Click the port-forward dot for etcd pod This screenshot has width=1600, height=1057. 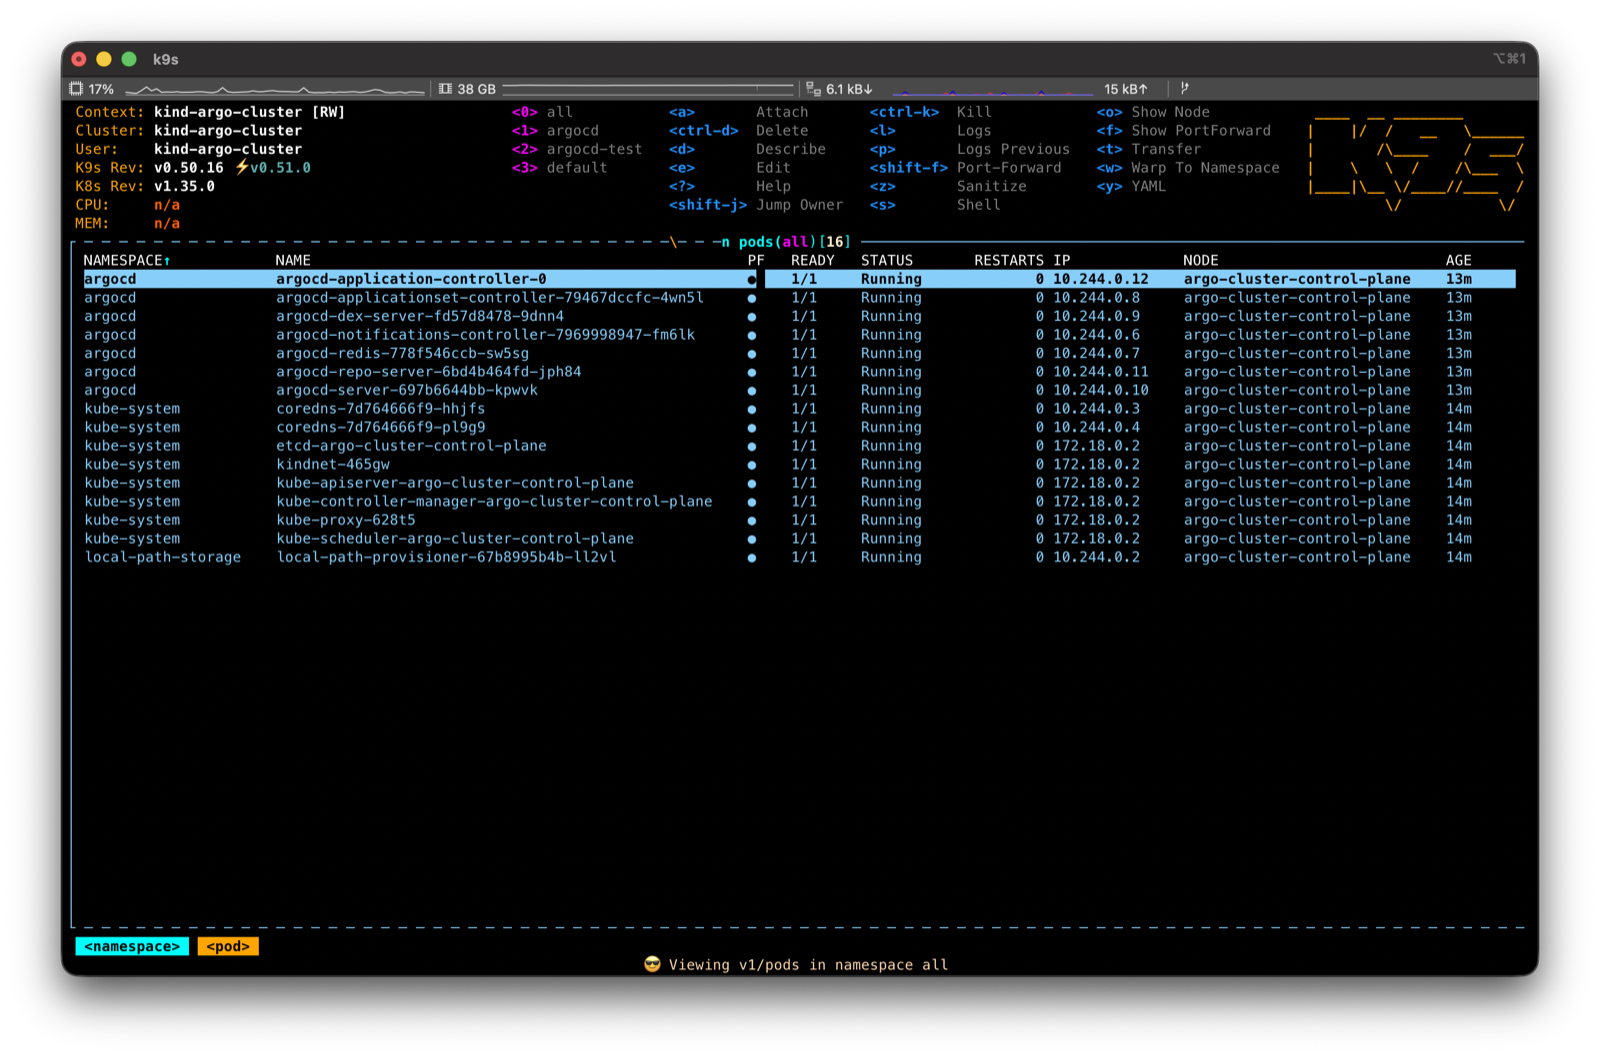[x=752, y=446]
